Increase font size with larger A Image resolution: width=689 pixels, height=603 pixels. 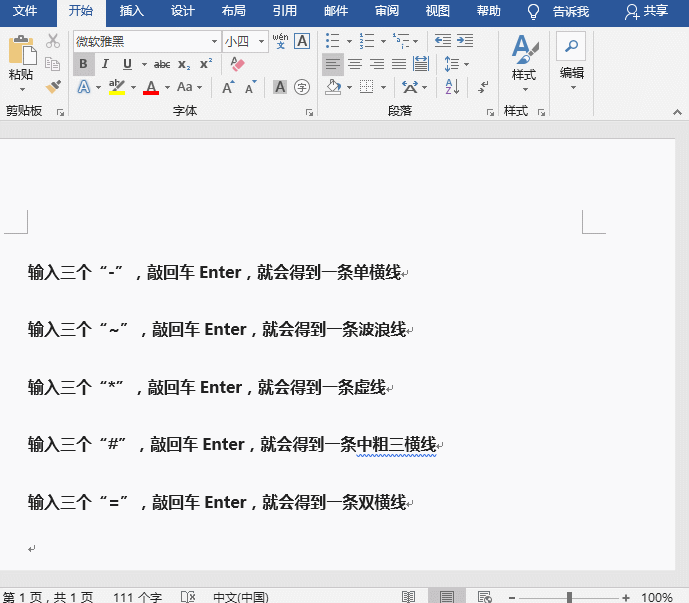[228, 87]
